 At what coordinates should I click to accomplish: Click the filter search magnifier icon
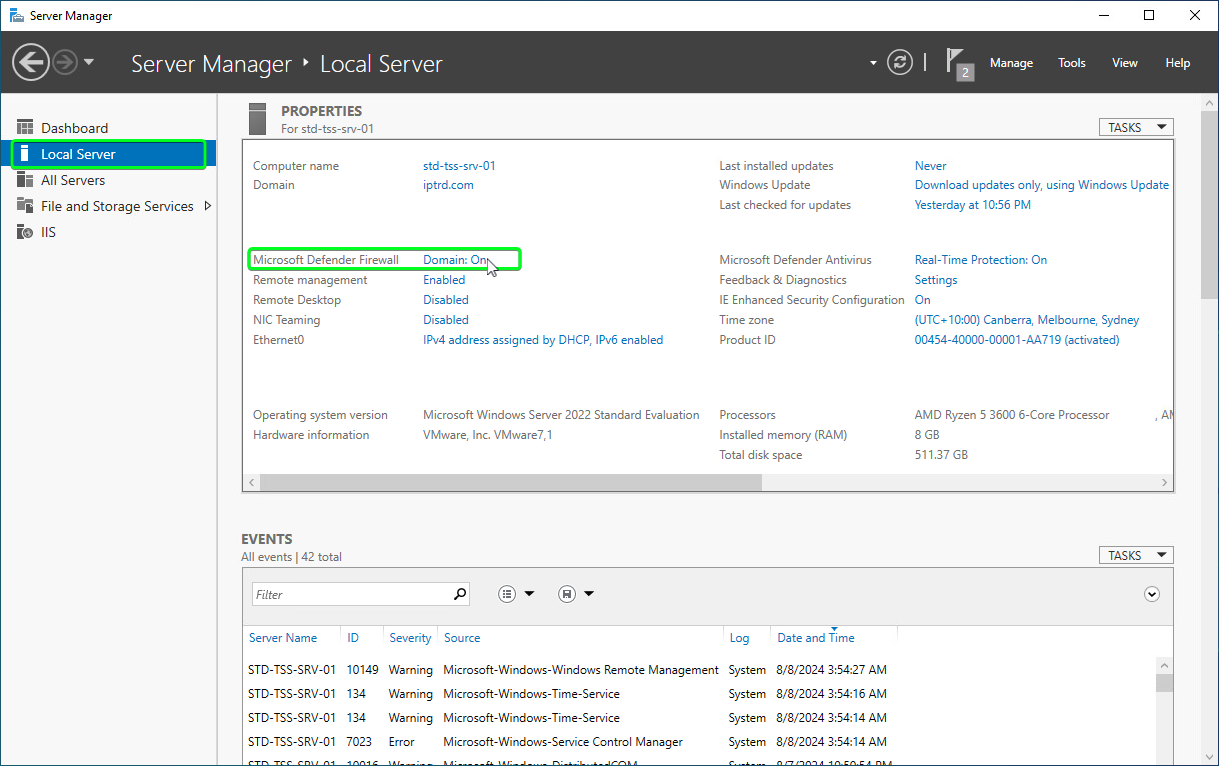click(x=459, y=594)
